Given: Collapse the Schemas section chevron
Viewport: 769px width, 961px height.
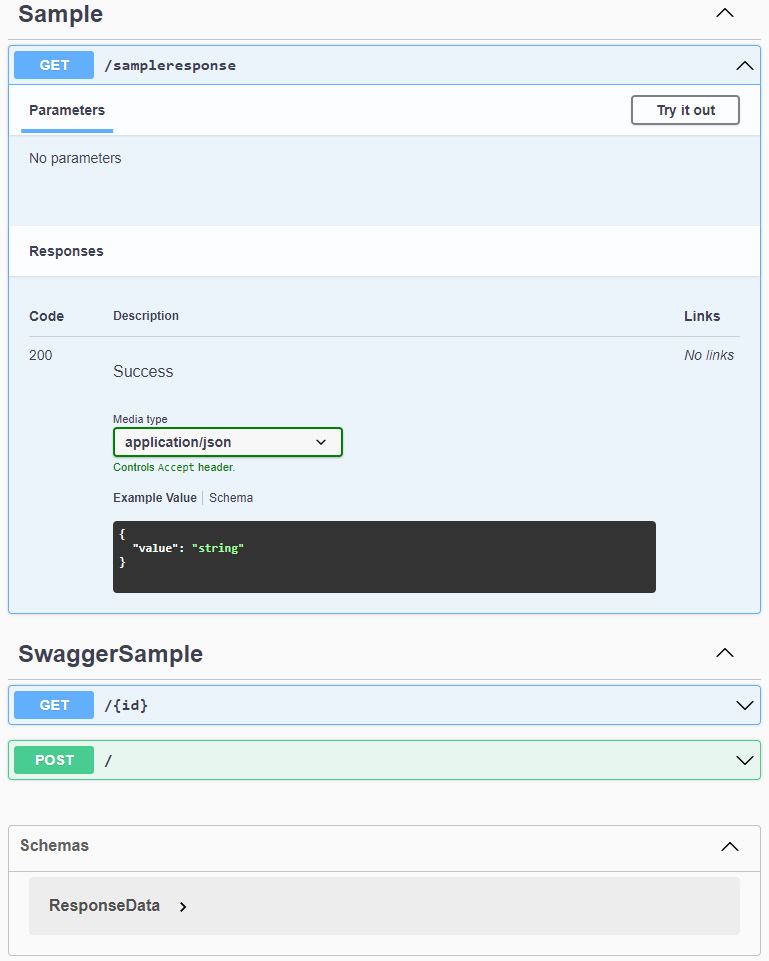Looking at the screenshot, I should point(730,847).
